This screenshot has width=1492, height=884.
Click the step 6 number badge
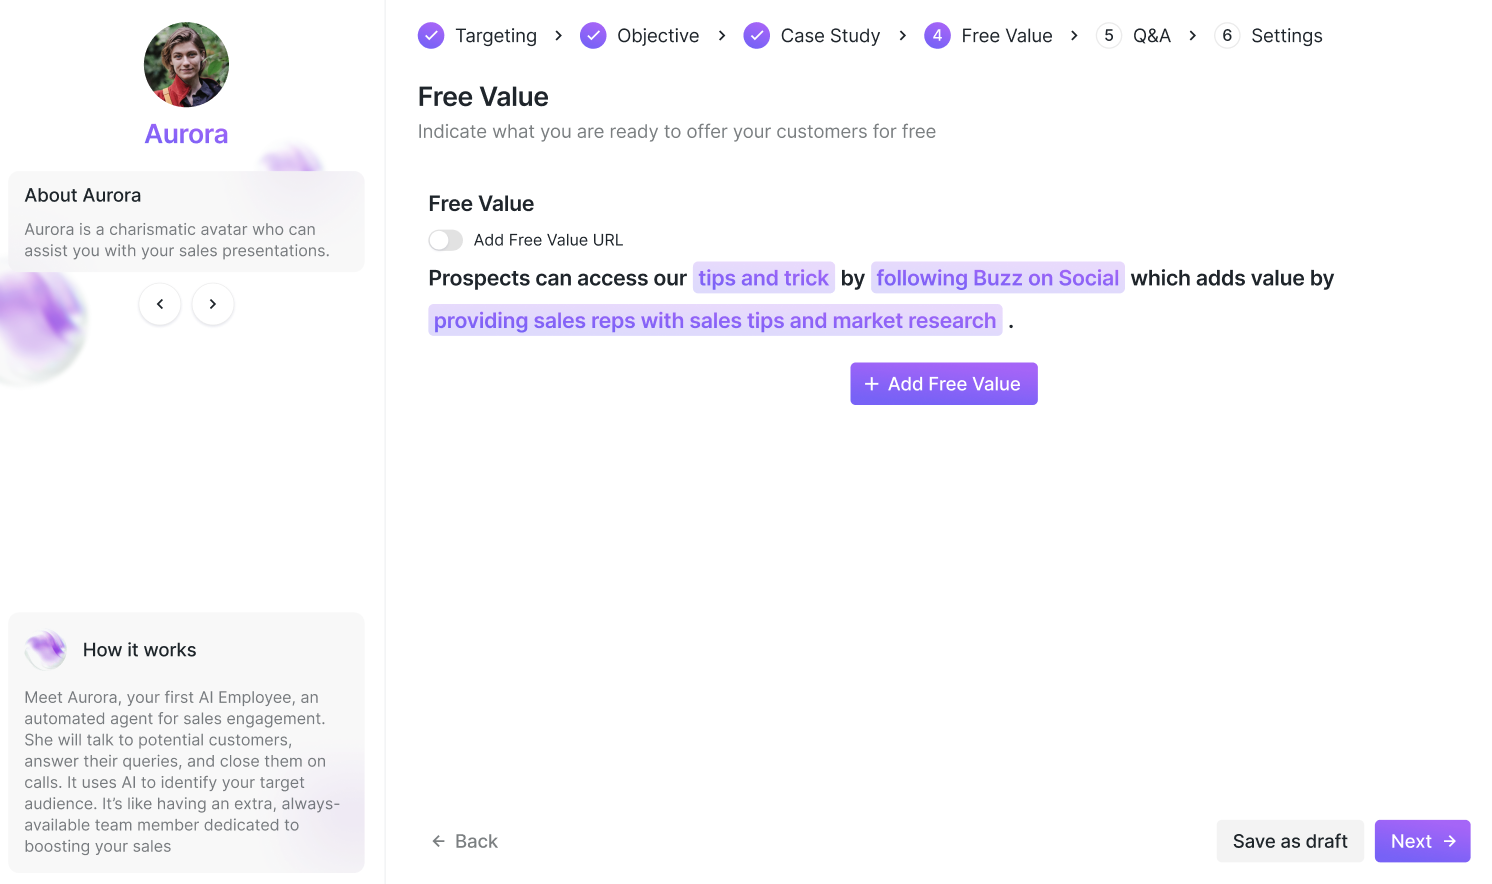coord(1227,36)
